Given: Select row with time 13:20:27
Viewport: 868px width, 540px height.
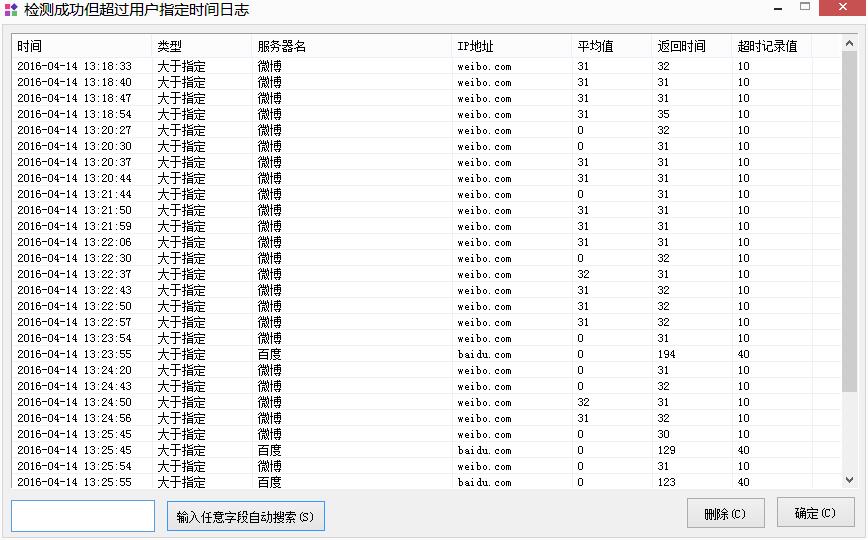Looking at the screenshot, I should [x=426, y=130].
